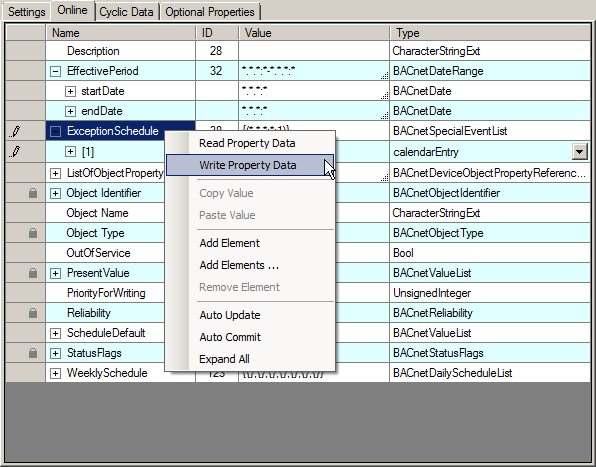Select the Description property name
Screen dimensions: 596x467
(x=93, y=51)
